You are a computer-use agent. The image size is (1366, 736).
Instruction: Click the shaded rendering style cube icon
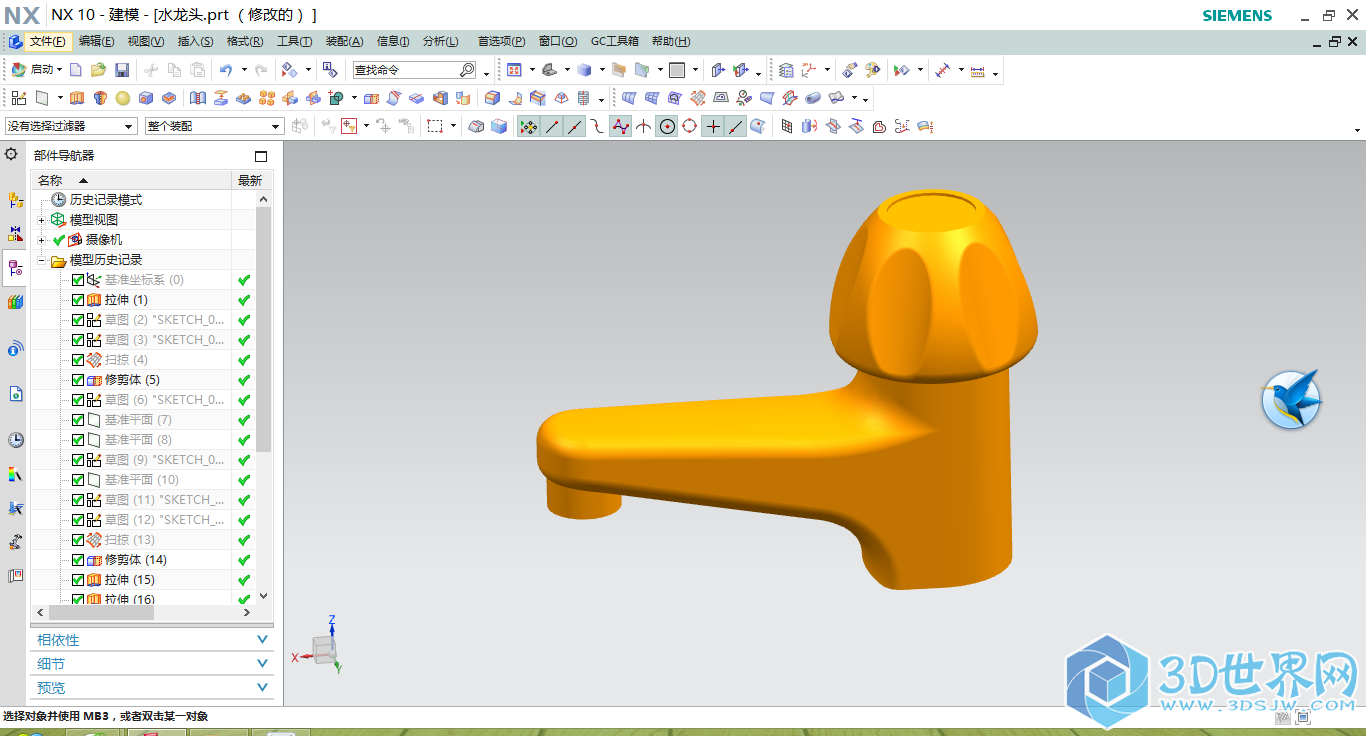coord(585,70)
